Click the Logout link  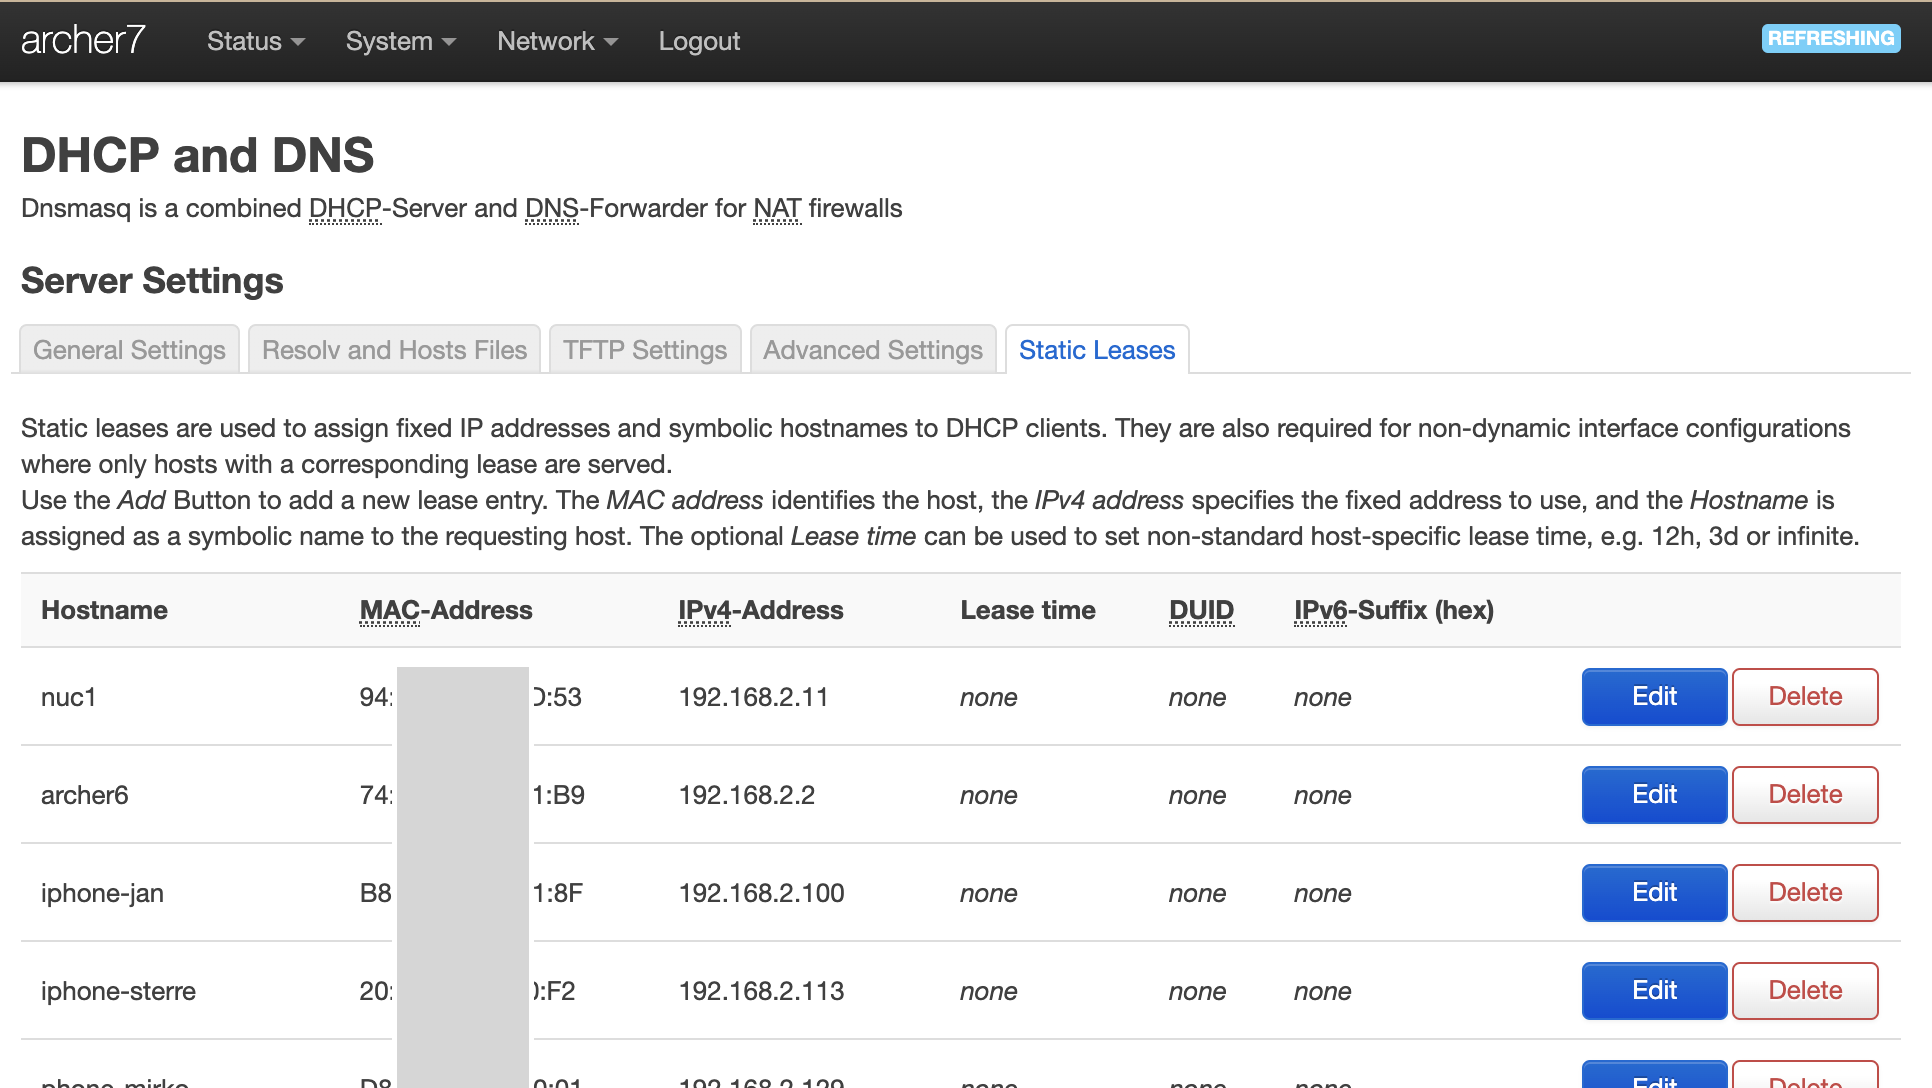[x=699, y=41]
